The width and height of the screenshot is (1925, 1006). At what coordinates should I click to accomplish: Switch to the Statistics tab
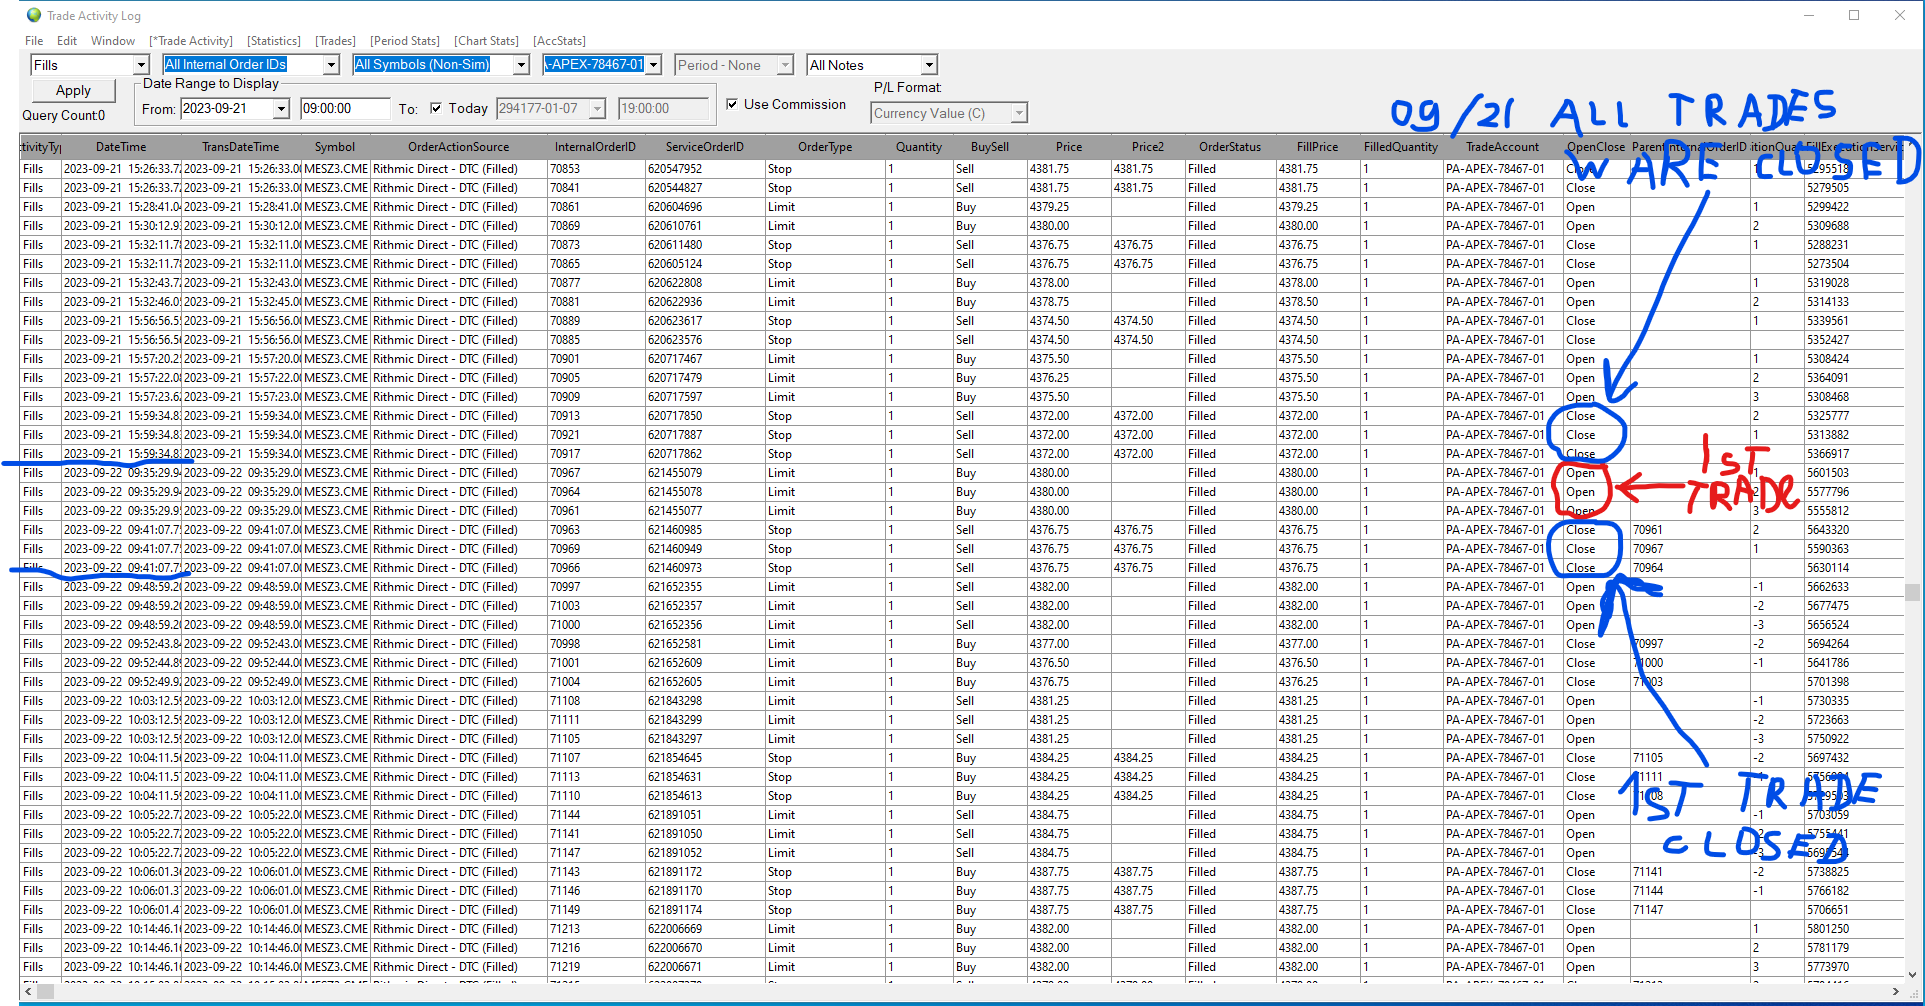(x=274, y=41)
